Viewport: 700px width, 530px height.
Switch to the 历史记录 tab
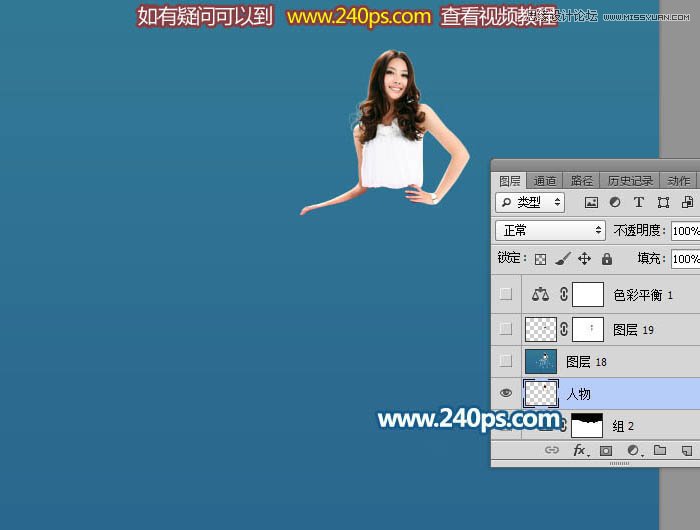[x=630, y=181]
